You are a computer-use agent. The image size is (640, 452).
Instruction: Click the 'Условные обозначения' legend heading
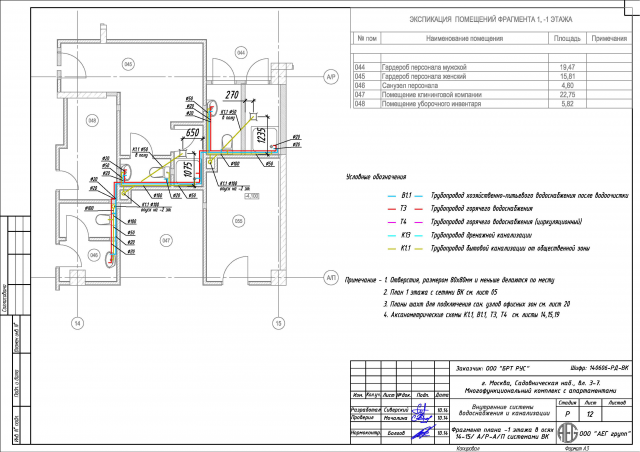(x=376, y=177)
